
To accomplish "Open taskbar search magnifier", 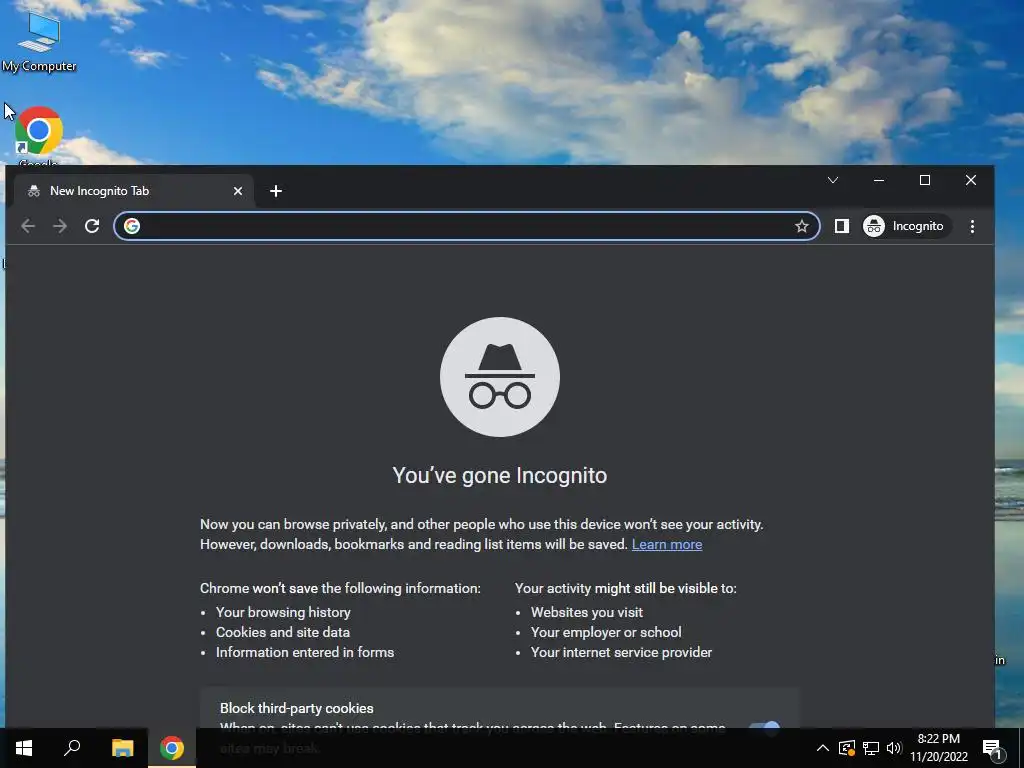I will coord(72,748).
